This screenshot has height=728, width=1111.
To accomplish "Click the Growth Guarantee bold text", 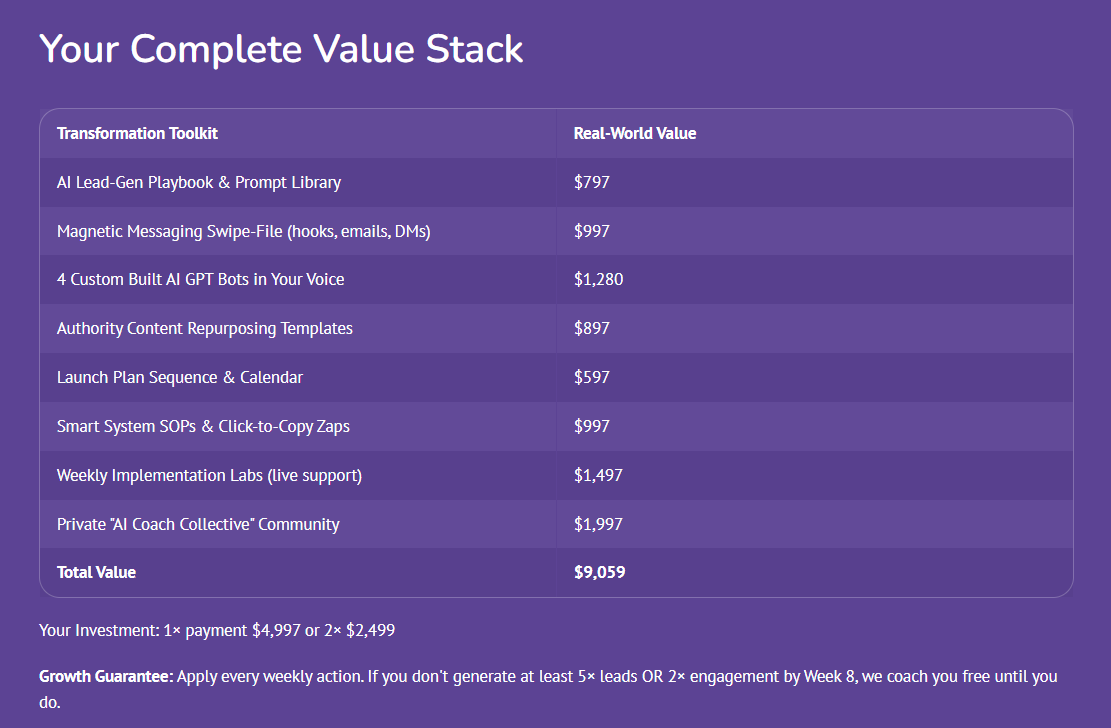I will click(x=106, y=677).
